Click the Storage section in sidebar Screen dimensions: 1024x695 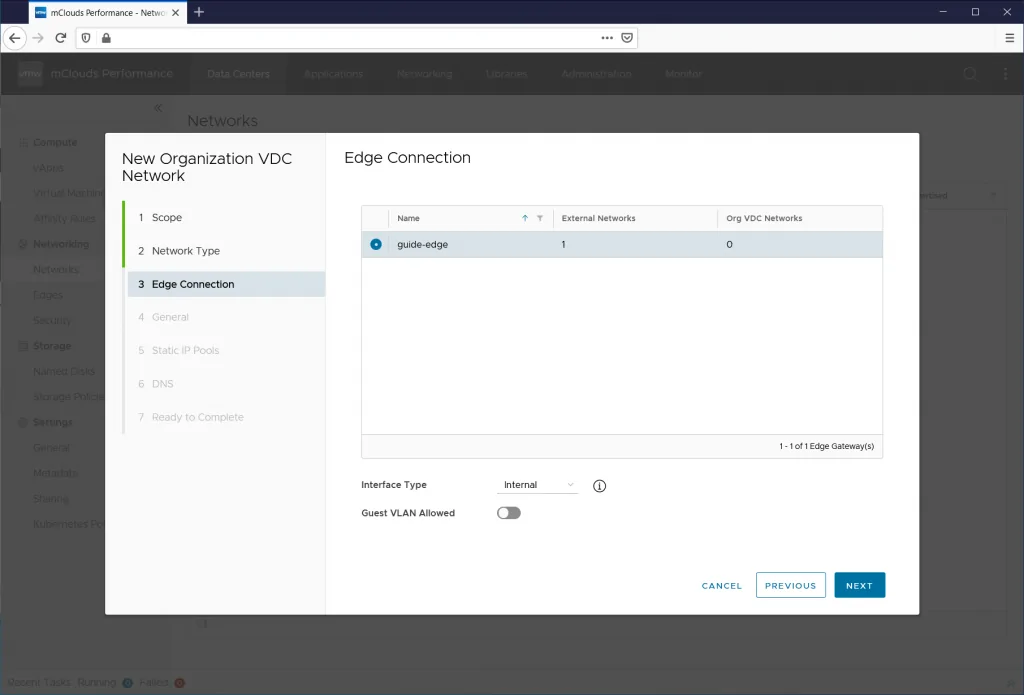52,346
